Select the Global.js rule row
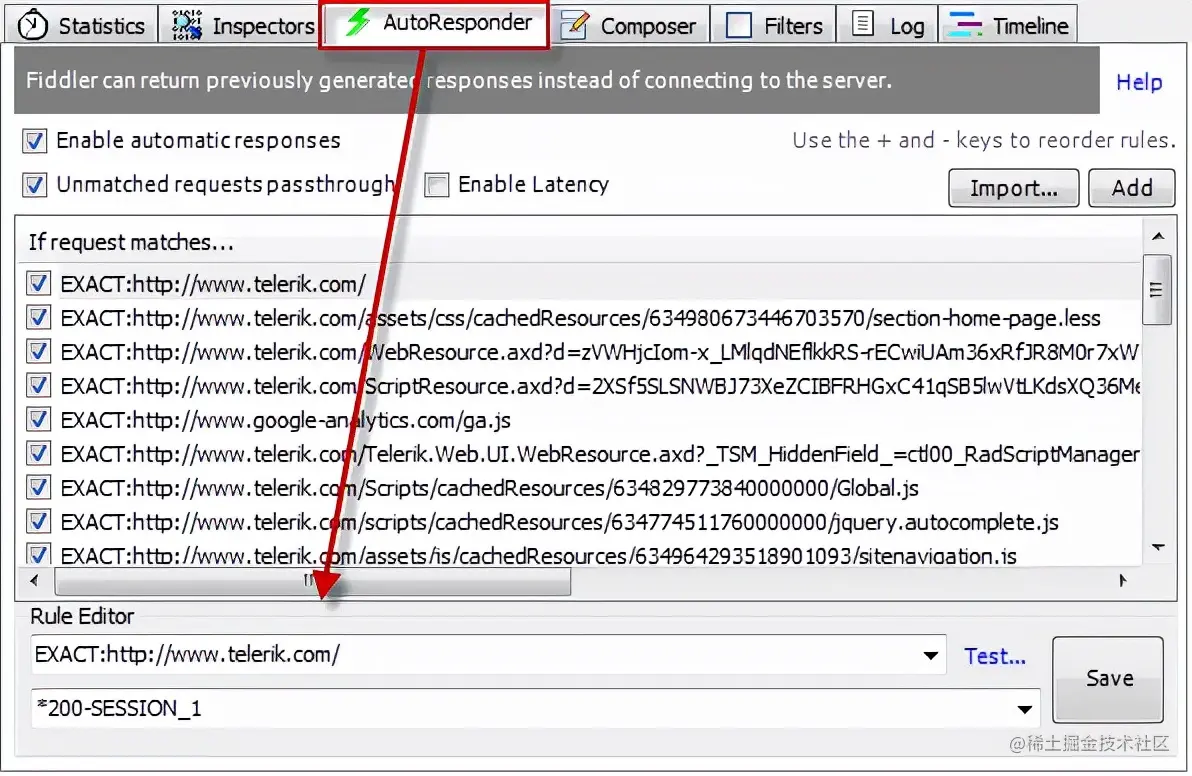Image resolution: width=1192 pixels, height=776 pixels. (582, 487)
